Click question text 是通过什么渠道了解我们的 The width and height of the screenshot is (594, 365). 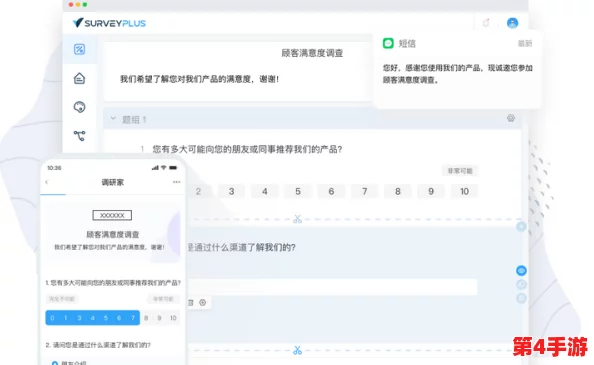click(x=241, y=248)
